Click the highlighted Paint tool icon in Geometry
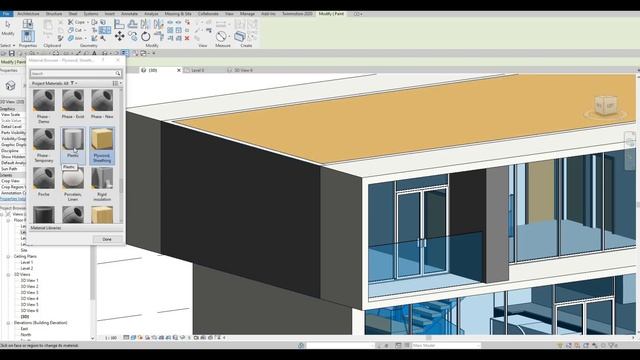 [x=105, y=30]
